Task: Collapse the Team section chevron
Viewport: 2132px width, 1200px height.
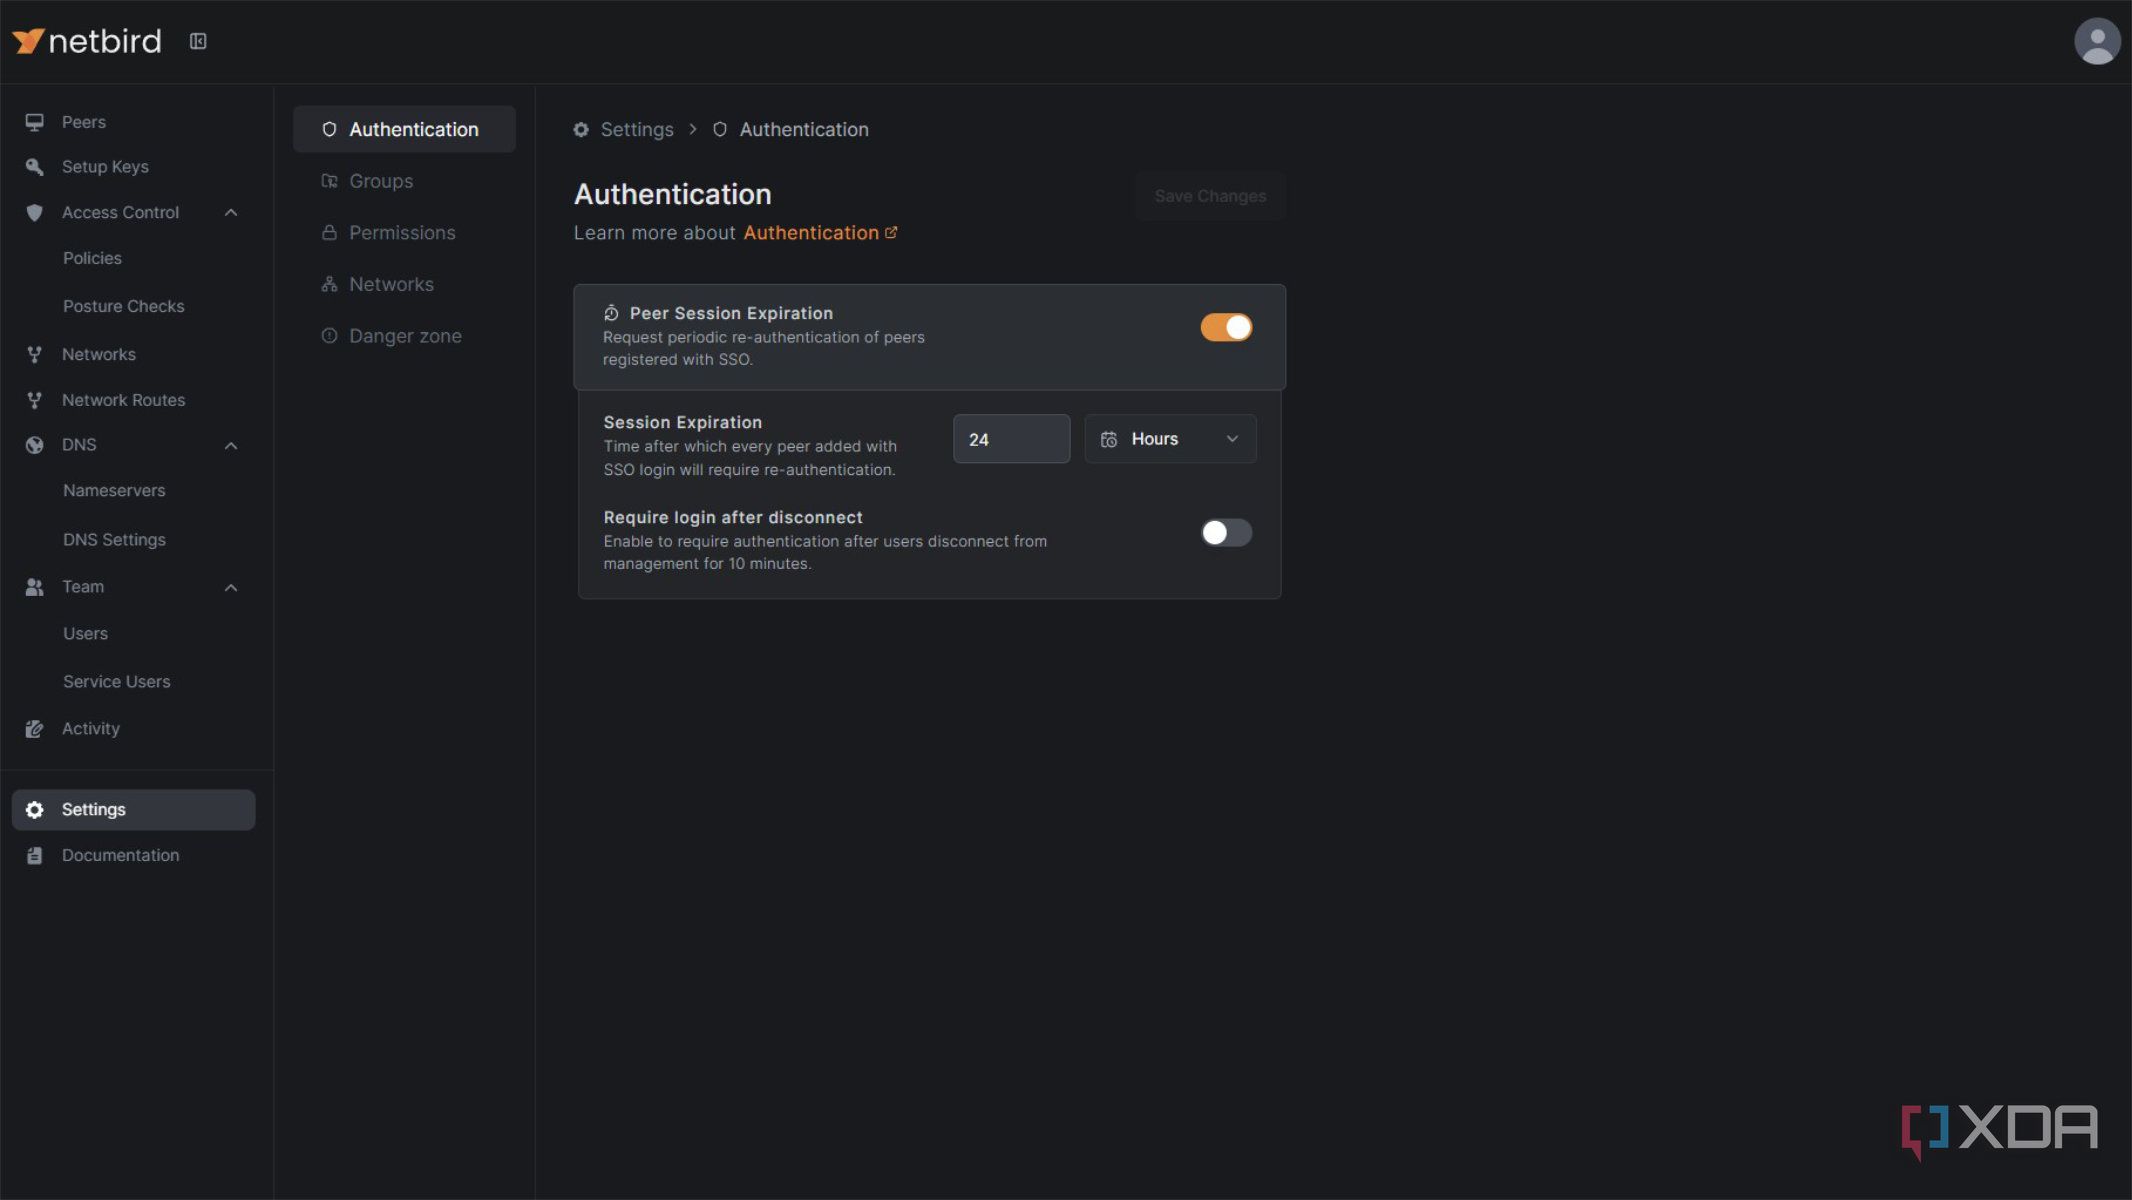Action: (x=231, y=587)
